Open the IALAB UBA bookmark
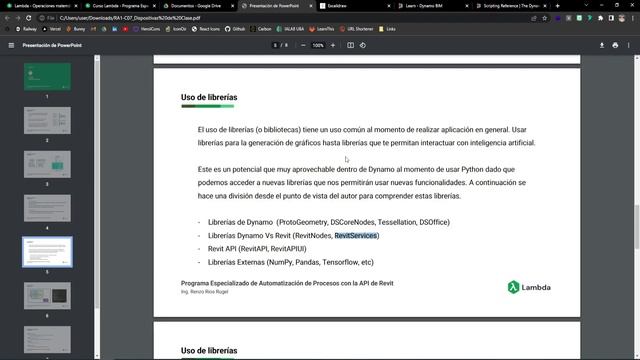 coord(290,29)
